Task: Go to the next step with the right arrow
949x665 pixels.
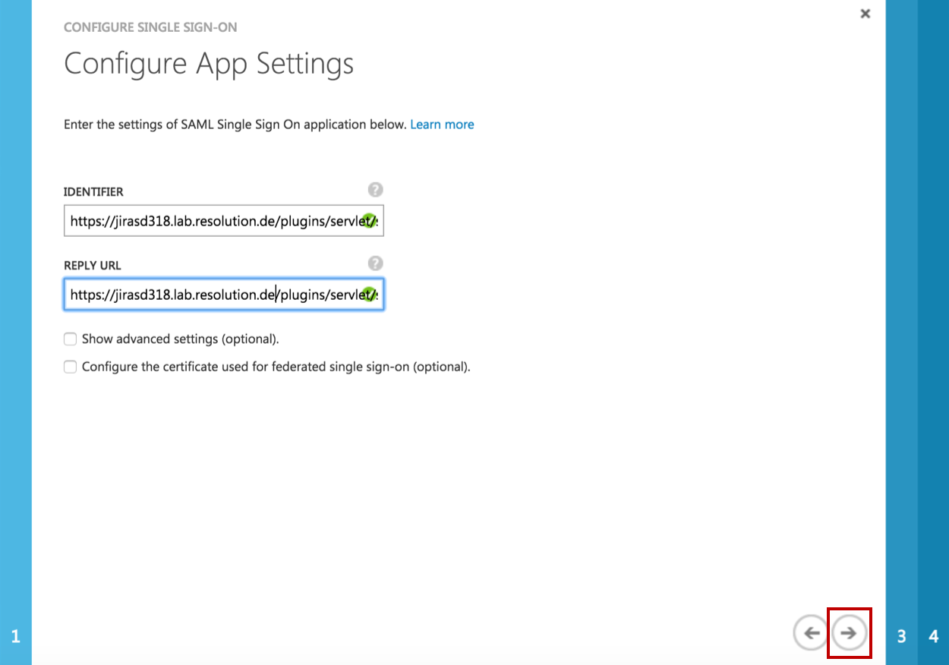Action: 849,633
